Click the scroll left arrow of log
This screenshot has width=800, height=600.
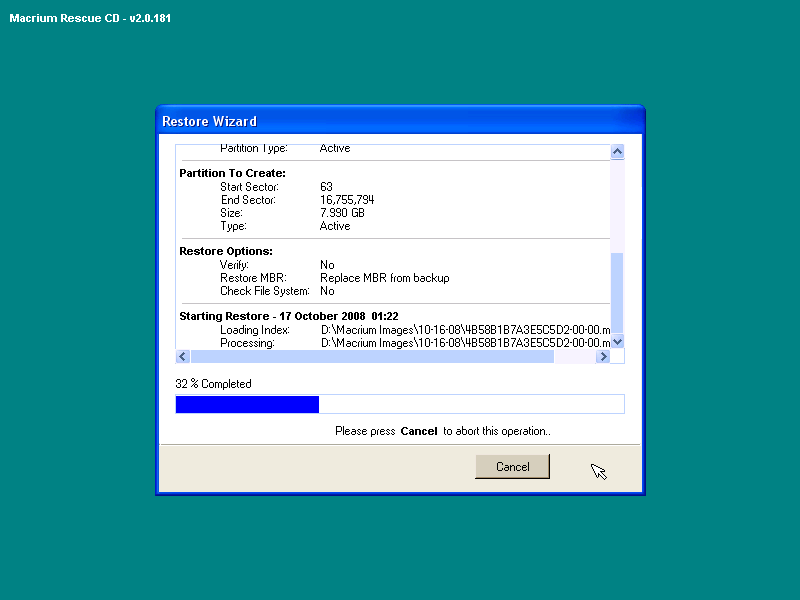click(183, 356)
